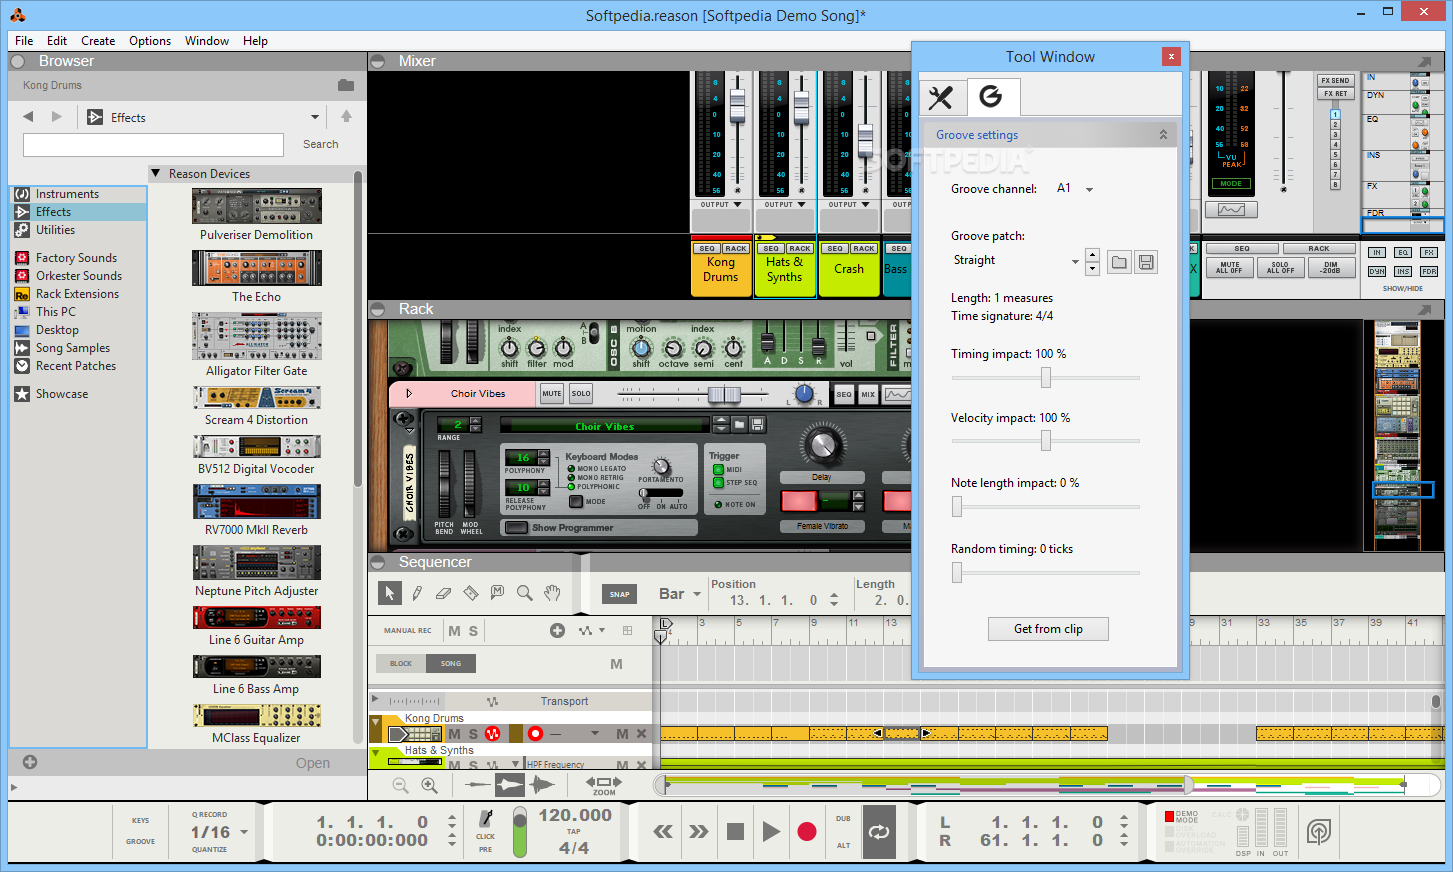The width and height of the screenshot is (1453, 872).
Task: Open the Groove channel A1 dropdown
Action: click(1089, 189)
